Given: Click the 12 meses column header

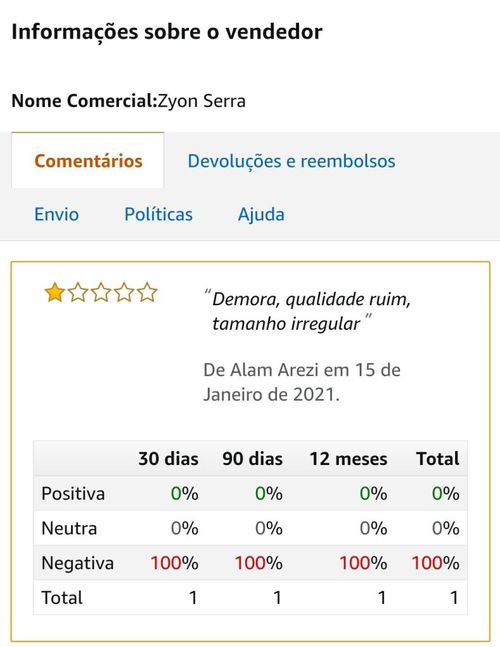Looking at the screenshot, I should tap(349, 459).
